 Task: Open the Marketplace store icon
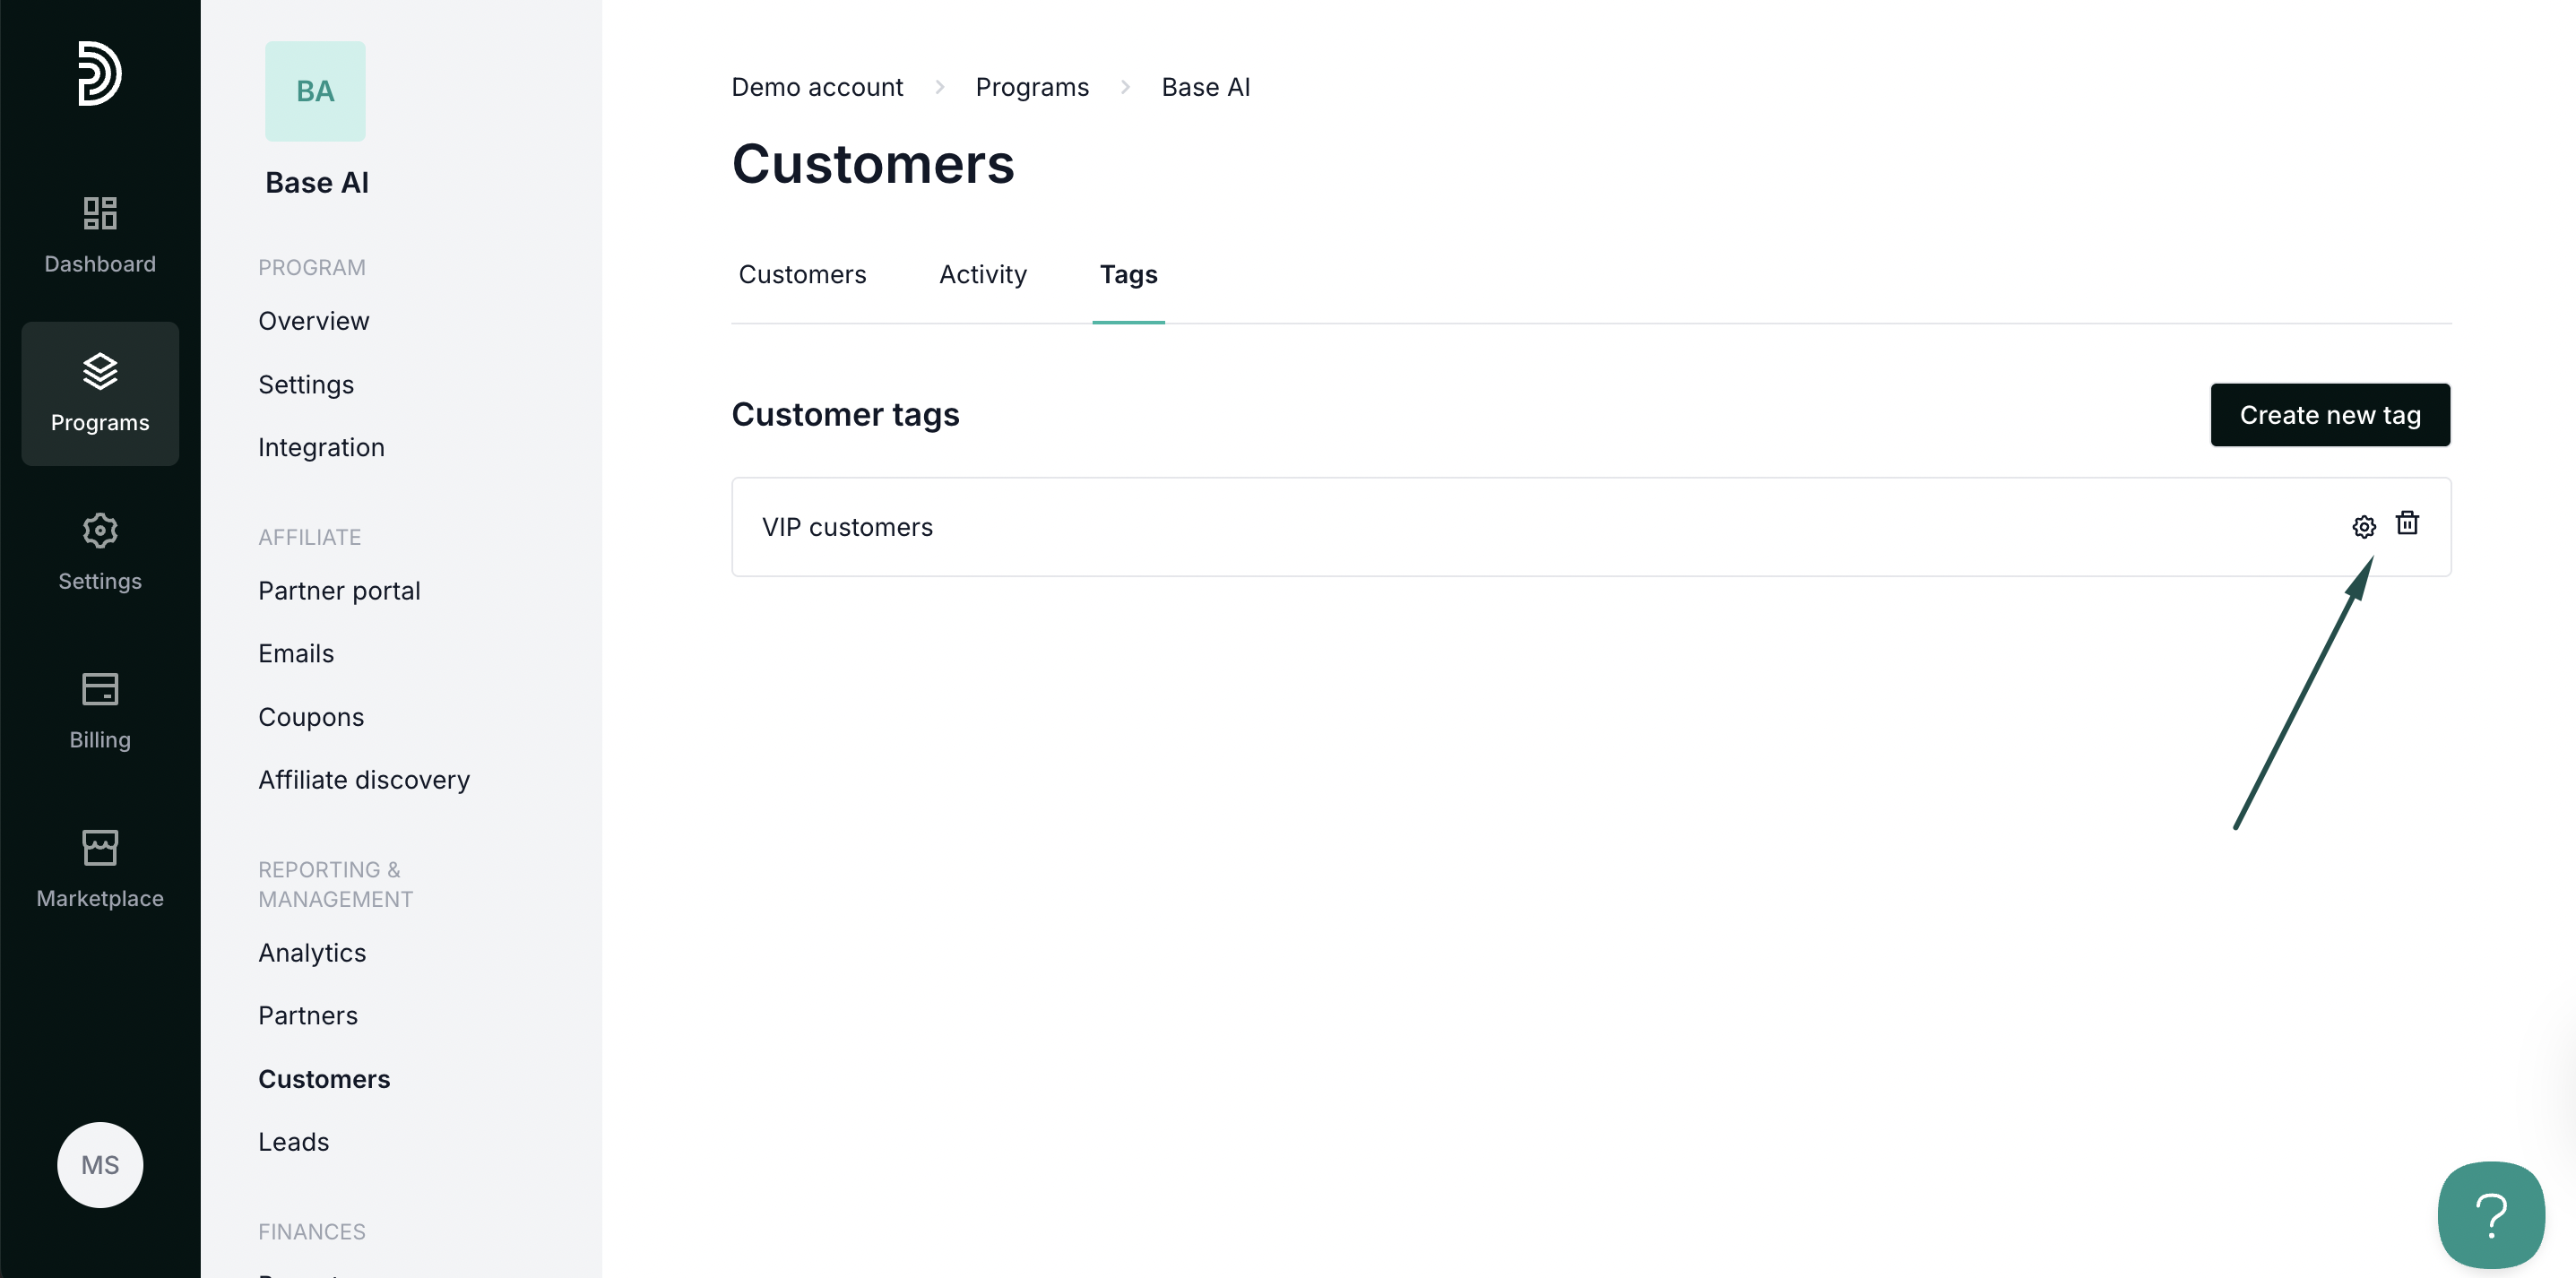click(x=100, y=848)
